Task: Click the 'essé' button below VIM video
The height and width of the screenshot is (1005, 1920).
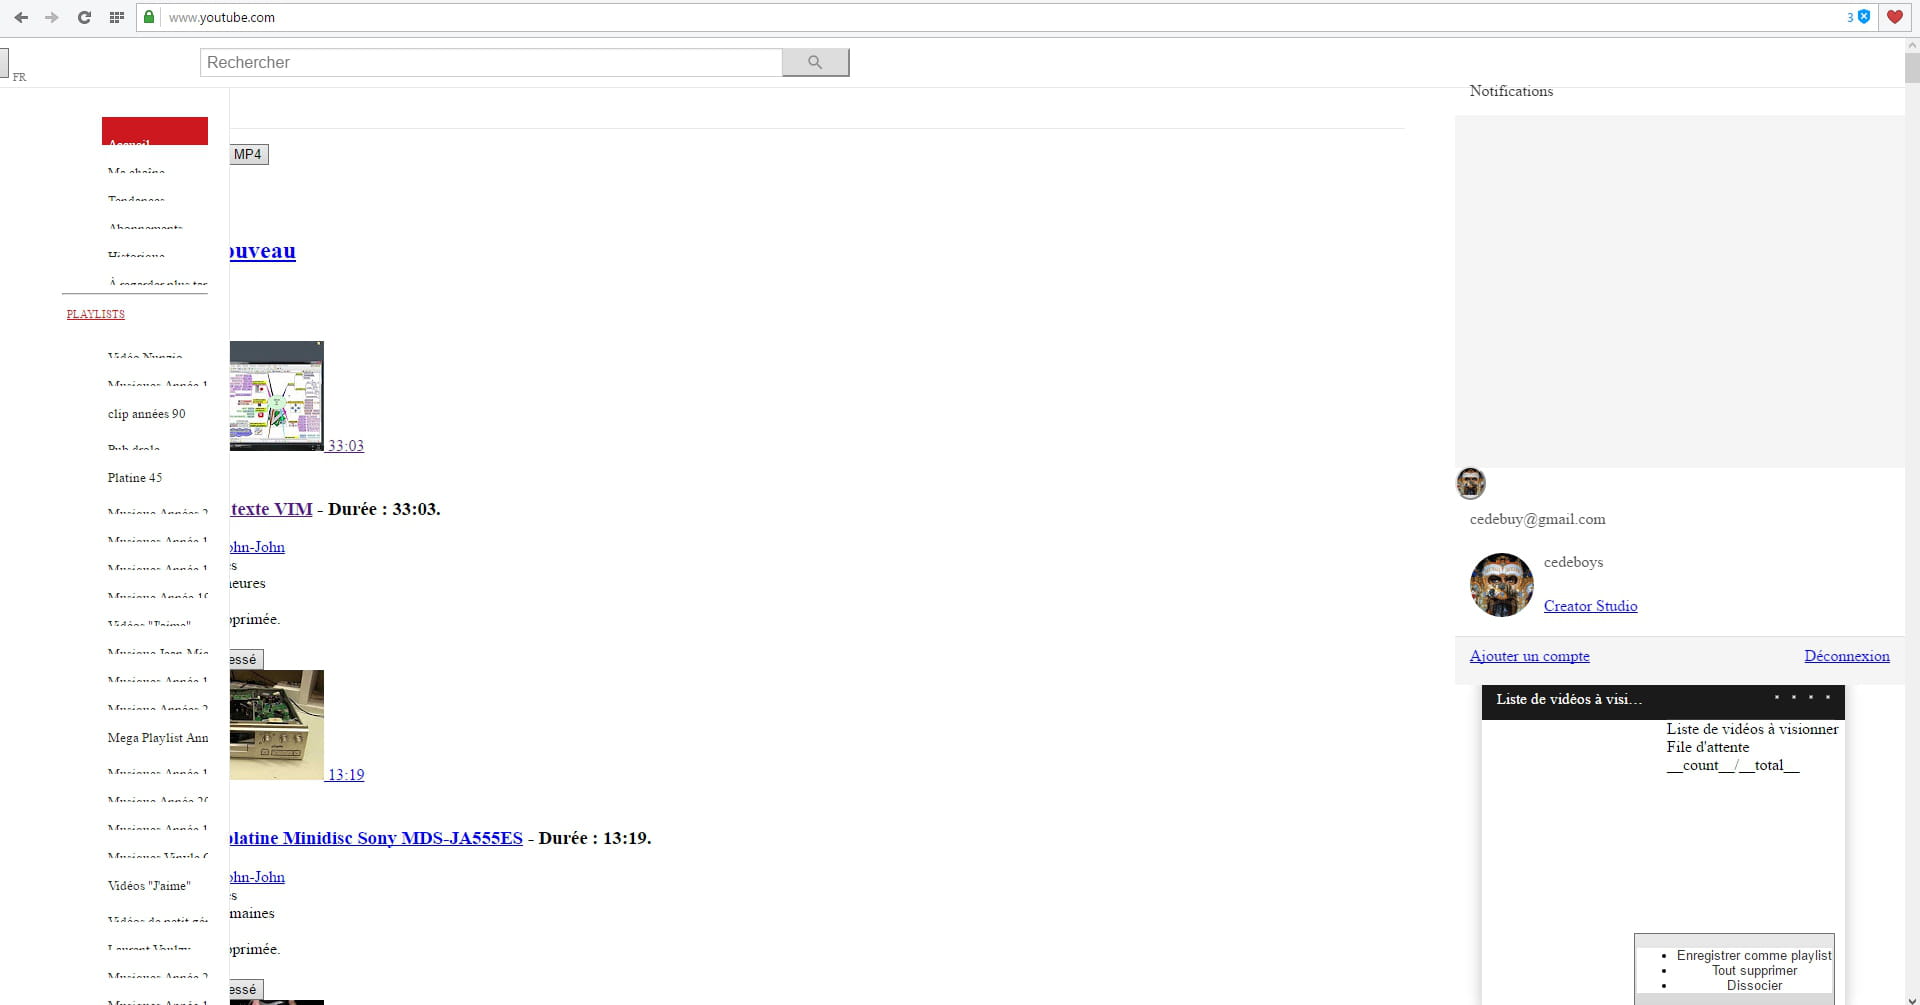Action: click(x=246, y=659)
